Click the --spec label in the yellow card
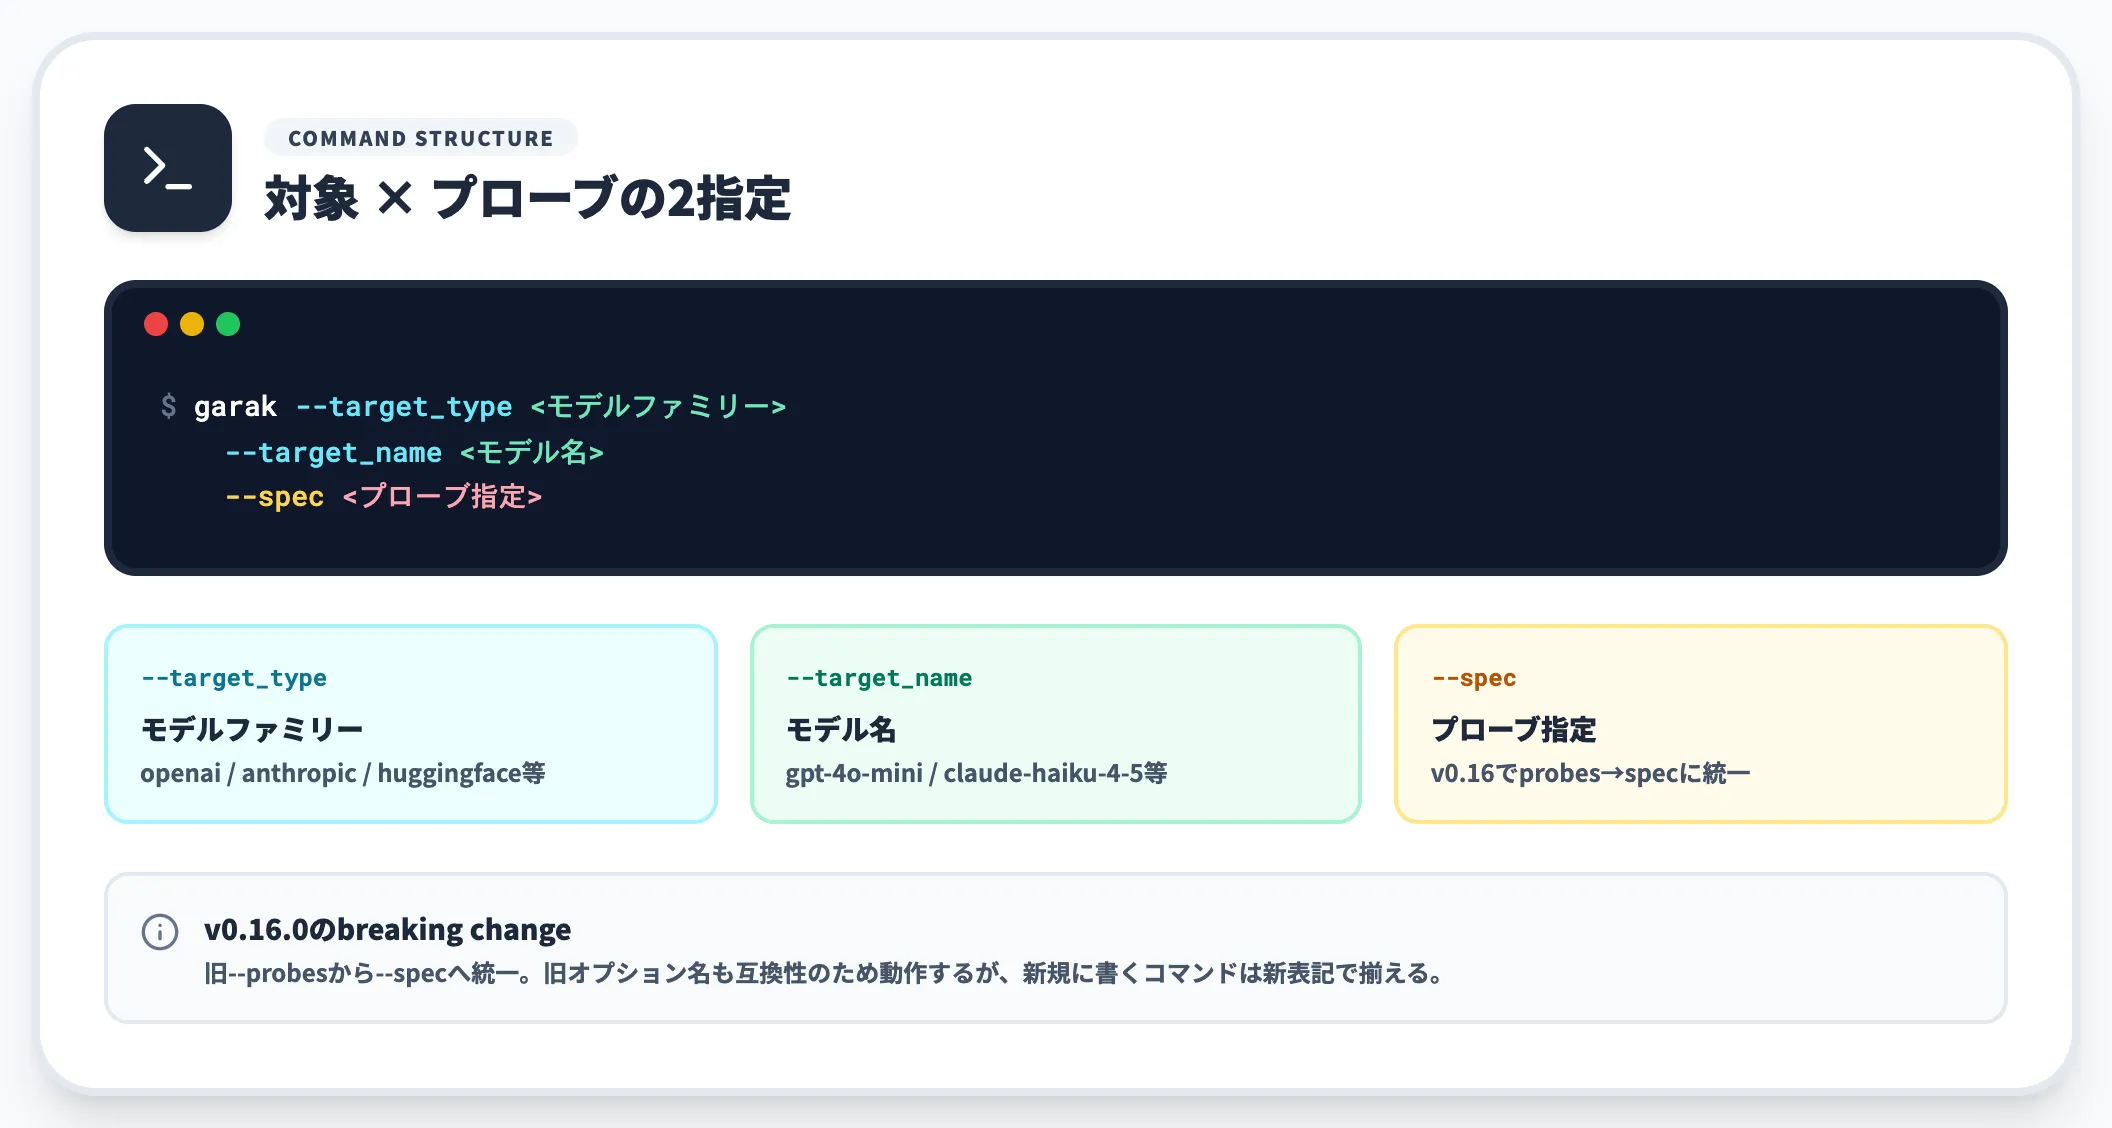 pyautogui.click(x=1474, y=678)
